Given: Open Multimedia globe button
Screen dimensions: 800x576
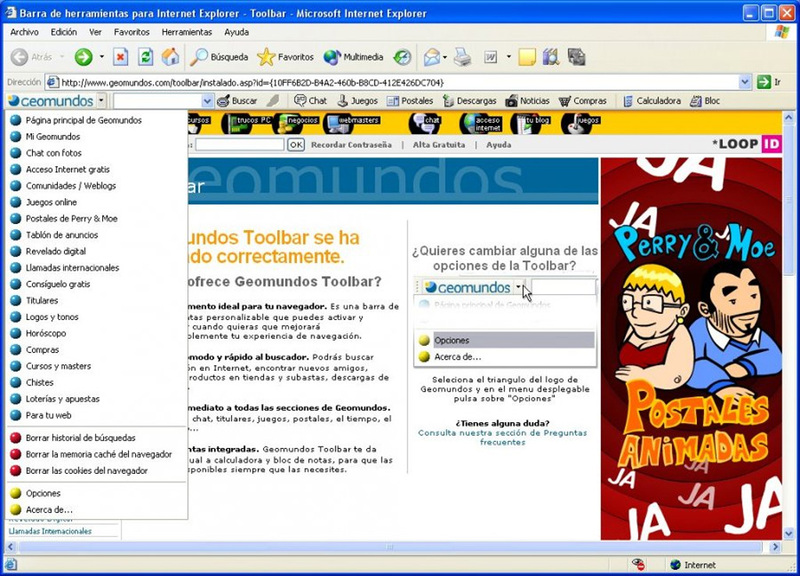Looking at the screenshot, I should [353, 57].
